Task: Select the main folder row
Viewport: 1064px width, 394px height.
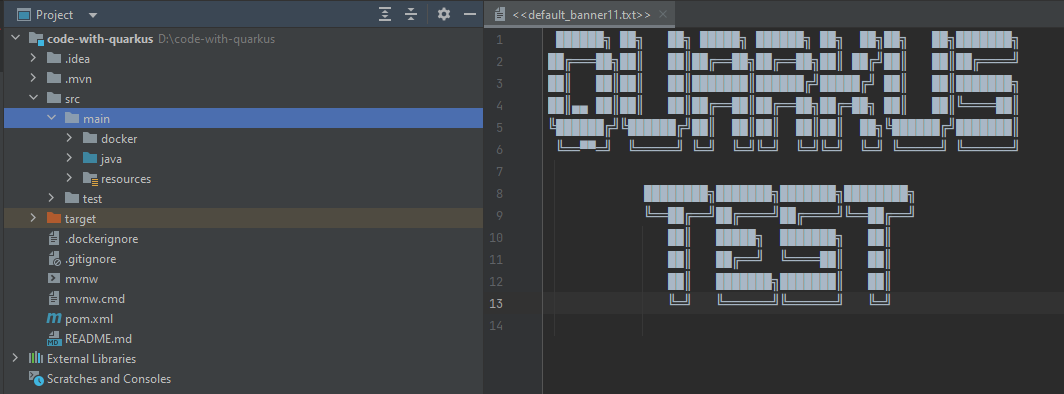Action: pyautogui.click(x=244, y=119)
